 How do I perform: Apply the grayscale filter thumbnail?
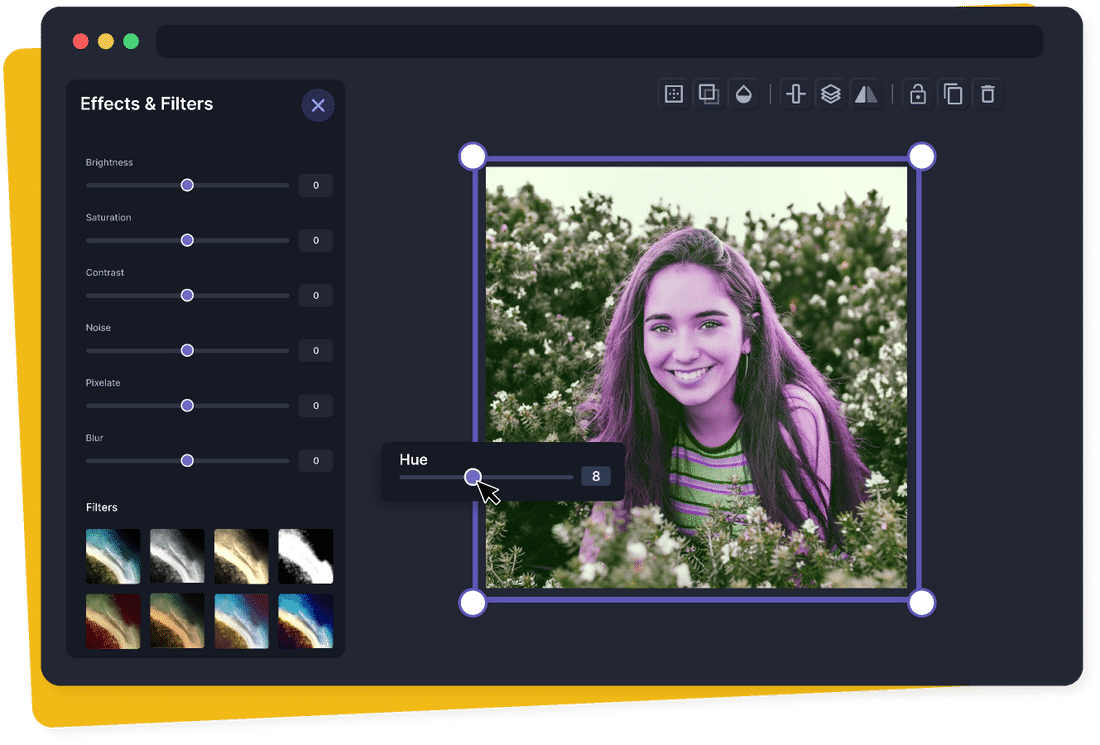177,556
